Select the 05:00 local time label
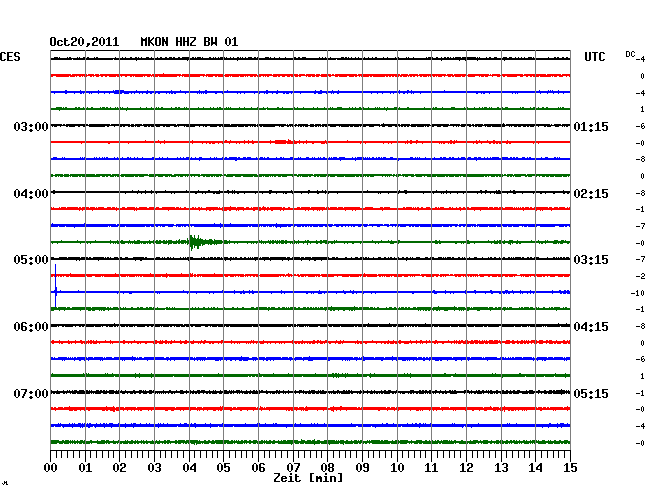650x494 pixels. click(x=31, y=260)
